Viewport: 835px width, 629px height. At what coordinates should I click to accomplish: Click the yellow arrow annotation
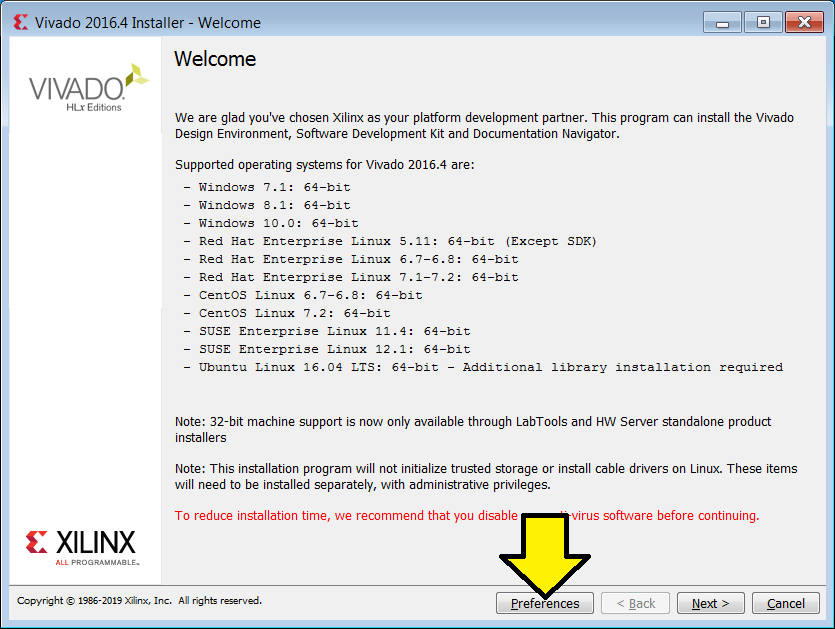[545, 555]
